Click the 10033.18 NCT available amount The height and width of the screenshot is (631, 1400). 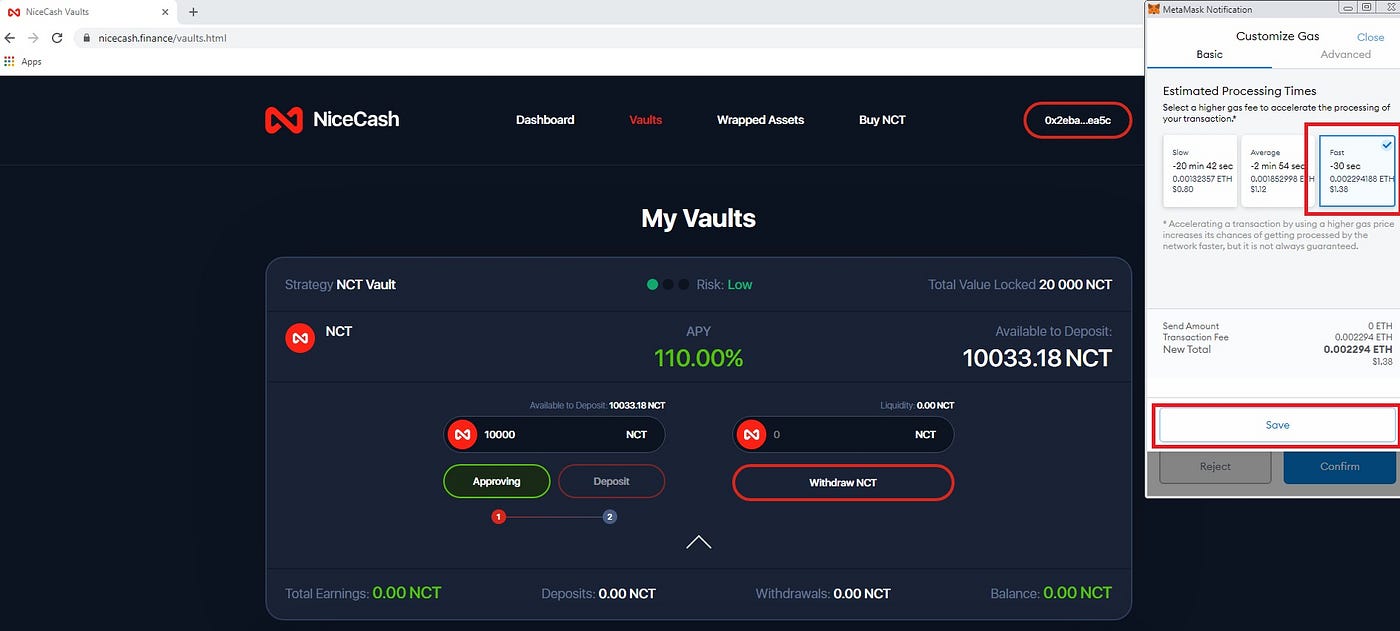1037,358
